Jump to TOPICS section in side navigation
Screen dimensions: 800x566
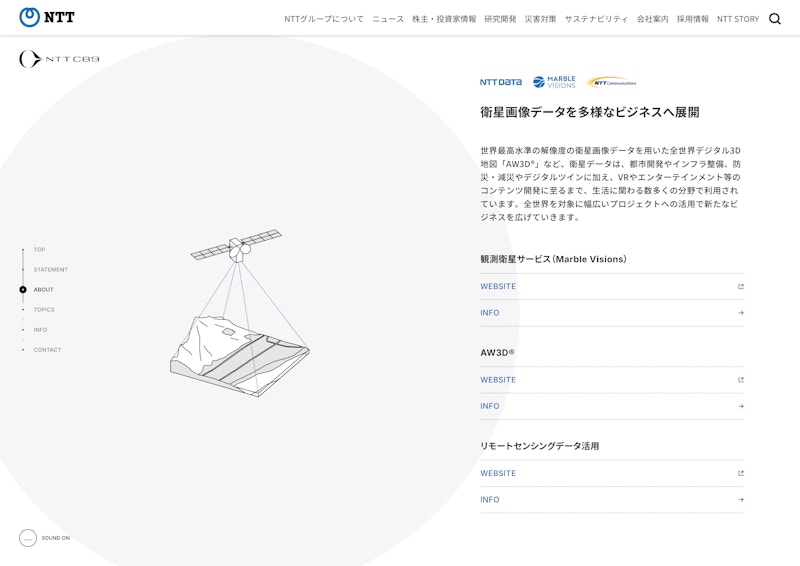click(x=44, y=309)
